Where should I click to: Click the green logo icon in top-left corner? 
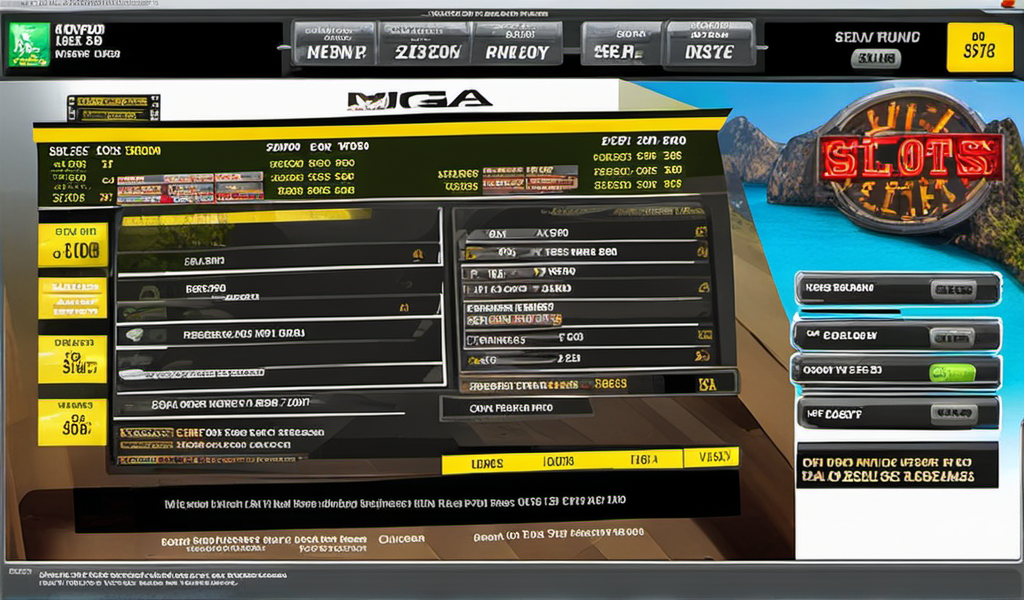pyautogui.click(x=29, y=45)
